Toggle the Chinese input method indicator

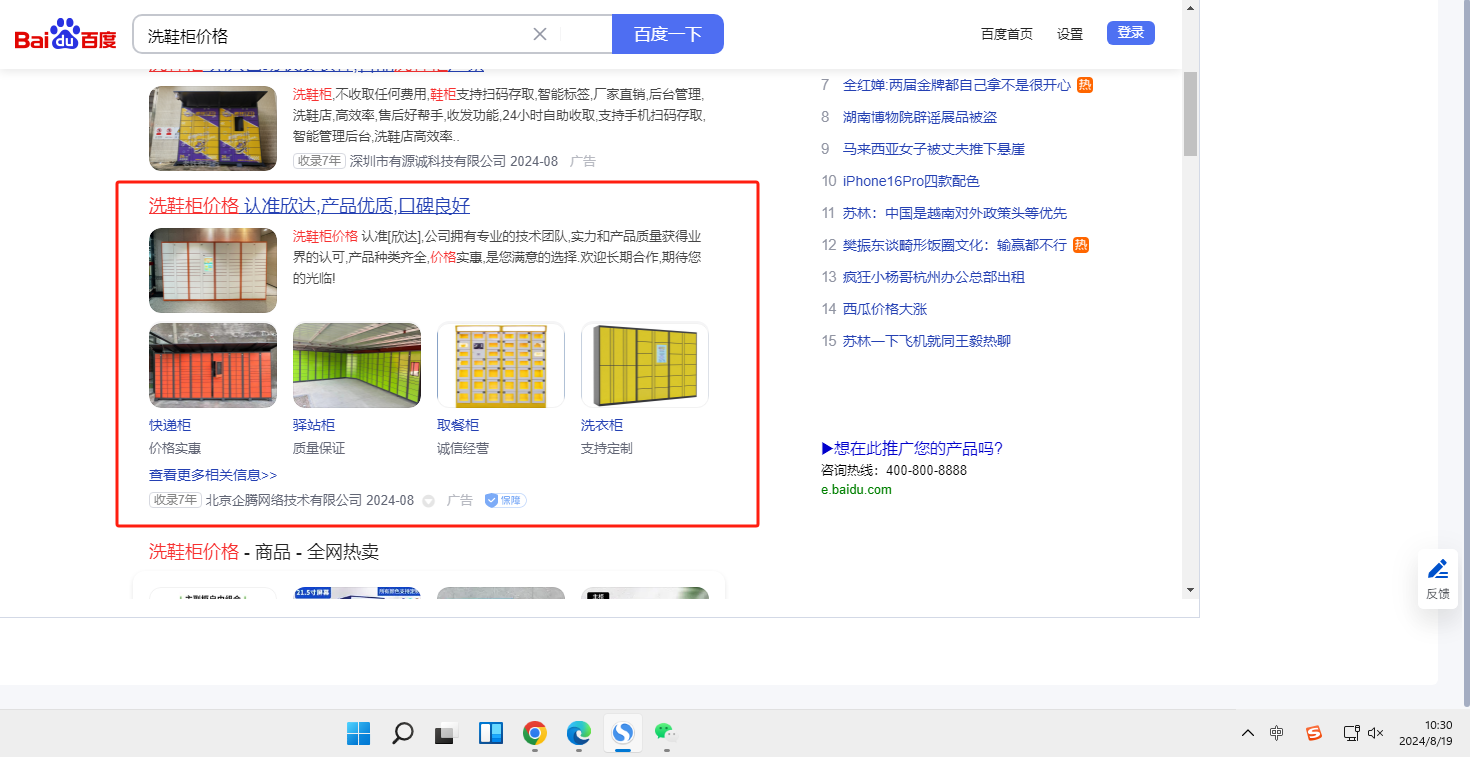pos(1277,733)
